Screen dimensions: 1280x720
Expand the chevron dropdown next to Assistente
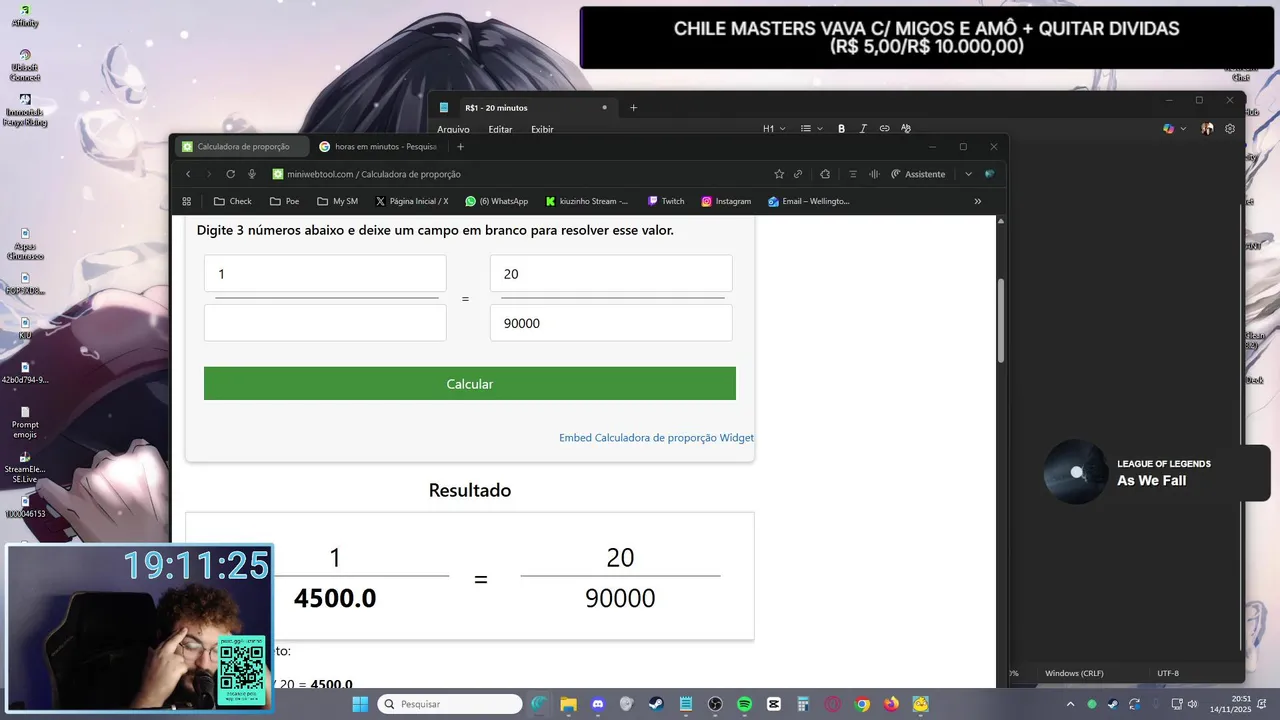[x=968, y=174]
